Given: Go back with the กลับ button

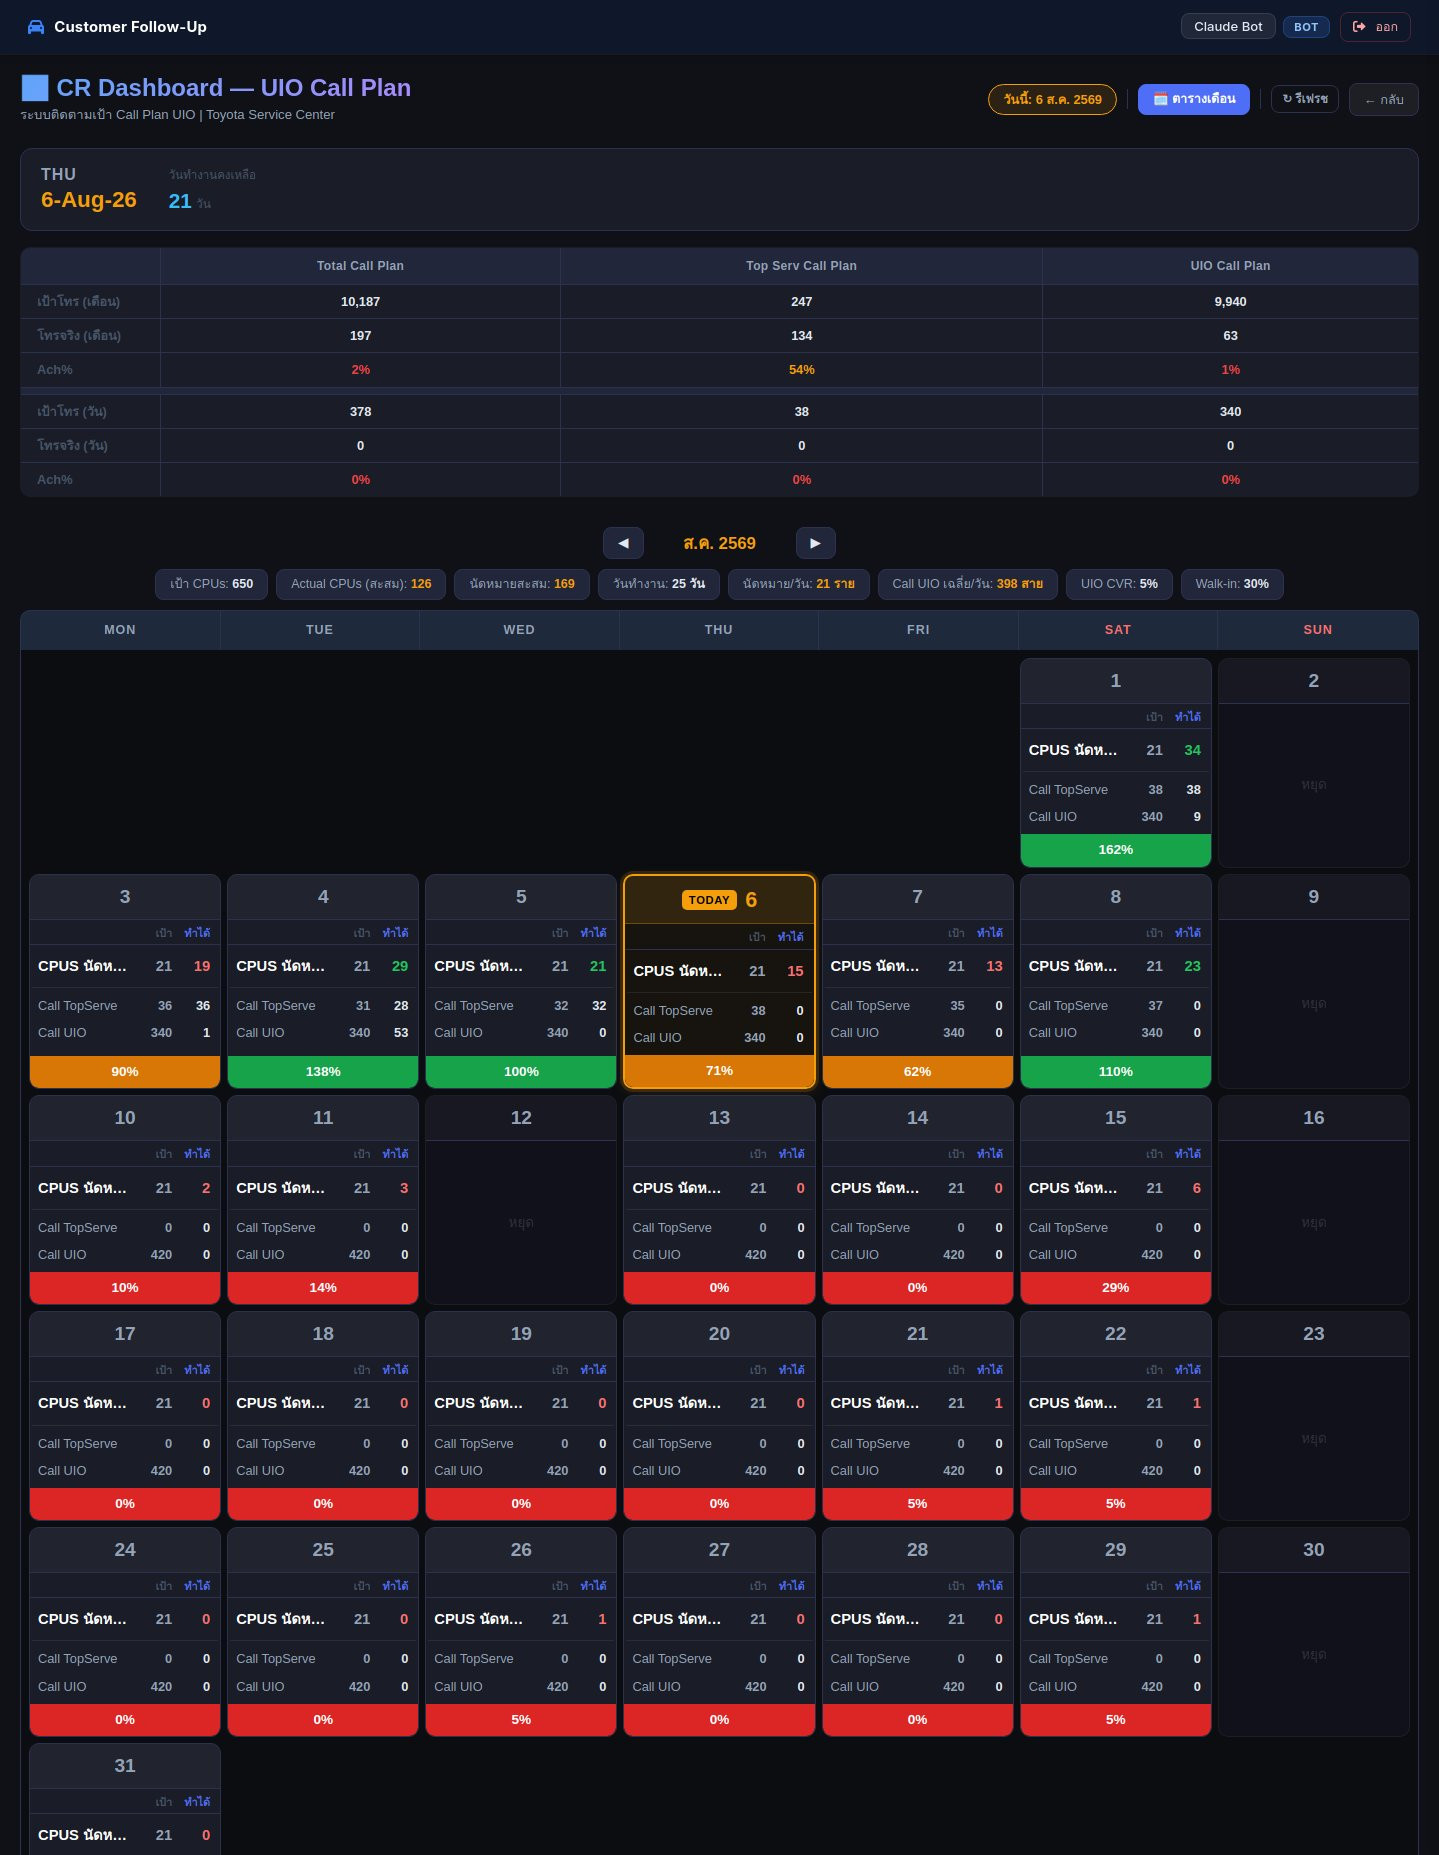Looking at the screenshot, I should [1383, 99].
